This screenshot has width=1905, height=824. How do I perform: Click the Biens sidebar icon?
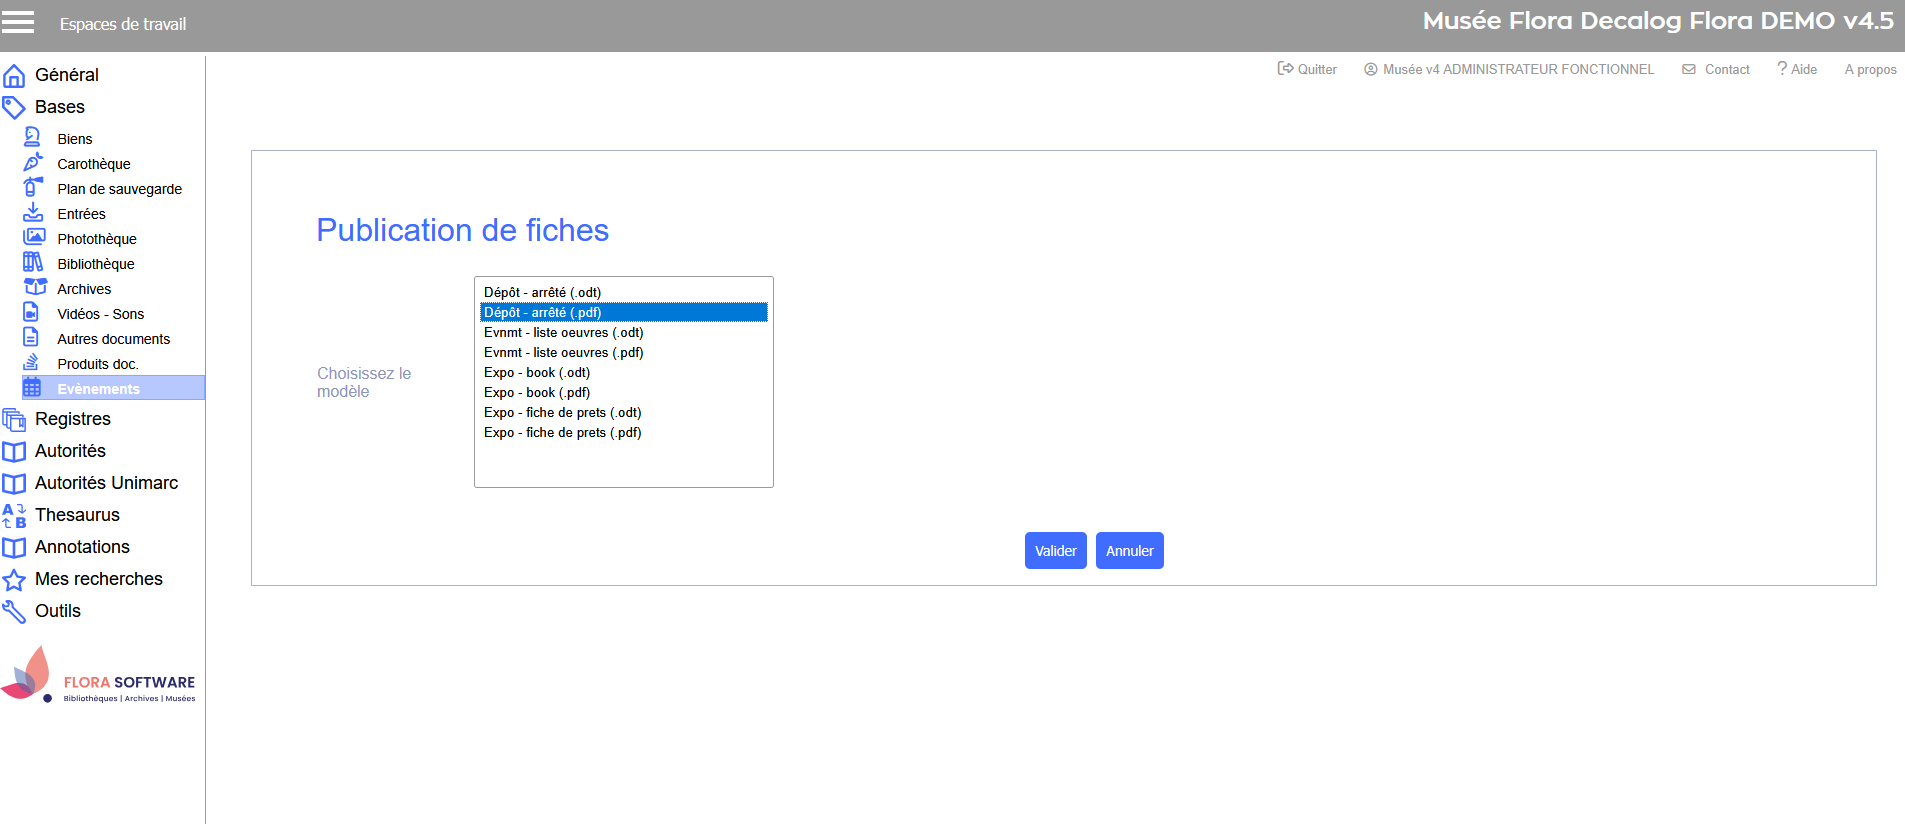click(x=32, y=138)
